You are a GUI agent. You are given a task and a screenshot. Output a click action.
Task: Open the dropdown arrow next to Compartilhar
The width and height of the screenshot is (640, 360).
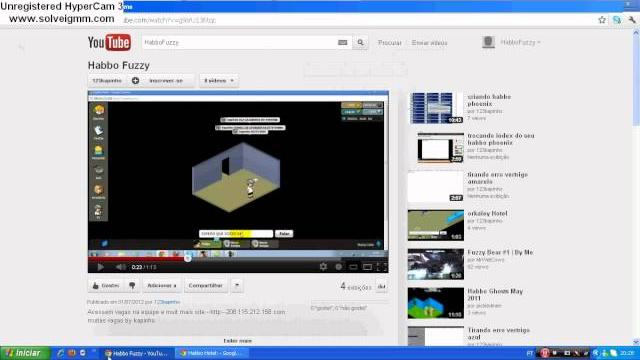(237, 286)
